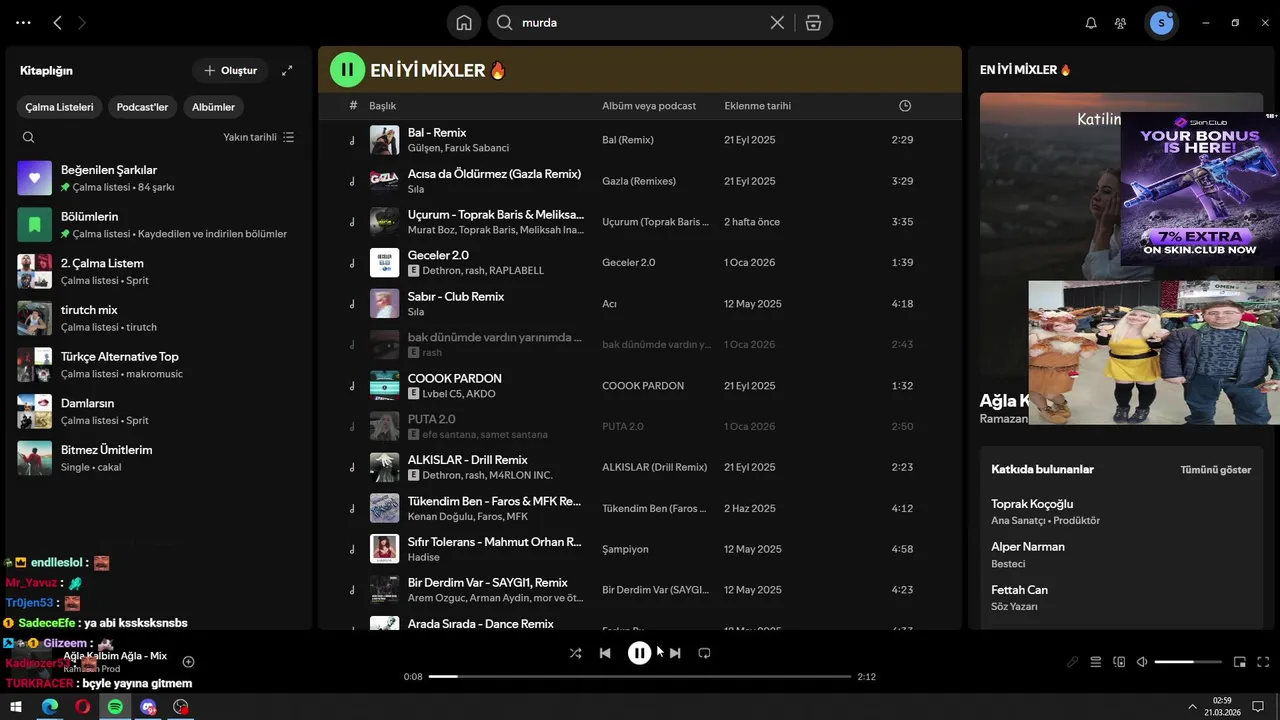
Task: Adjust the volume slider
Action: pyautogui.click(x=1188, y=662)
